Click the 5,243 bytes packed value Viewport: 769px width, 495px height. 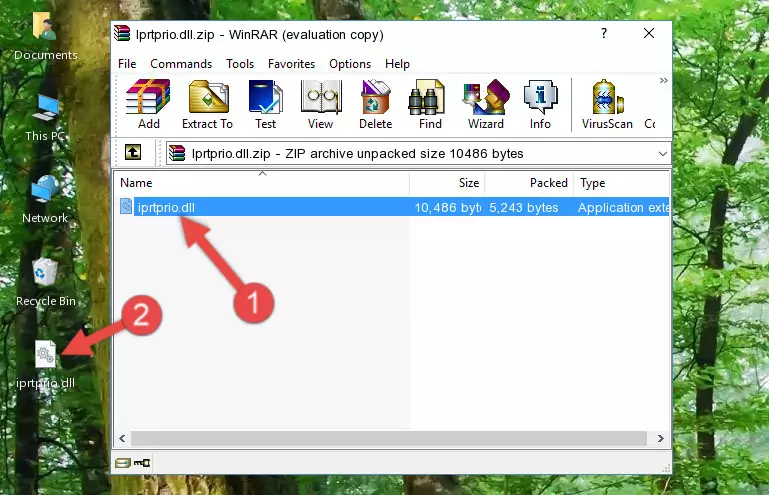click(524, 208)
